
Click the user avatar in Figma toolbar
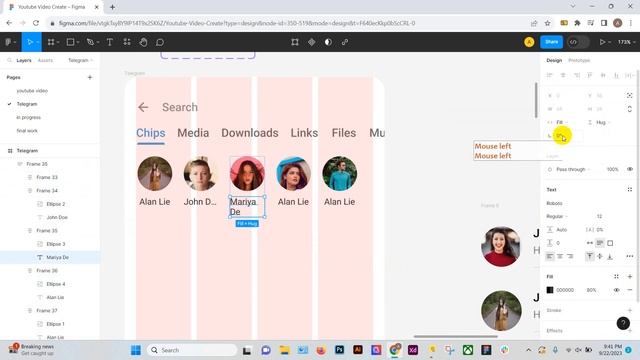[x=529, y=42]
